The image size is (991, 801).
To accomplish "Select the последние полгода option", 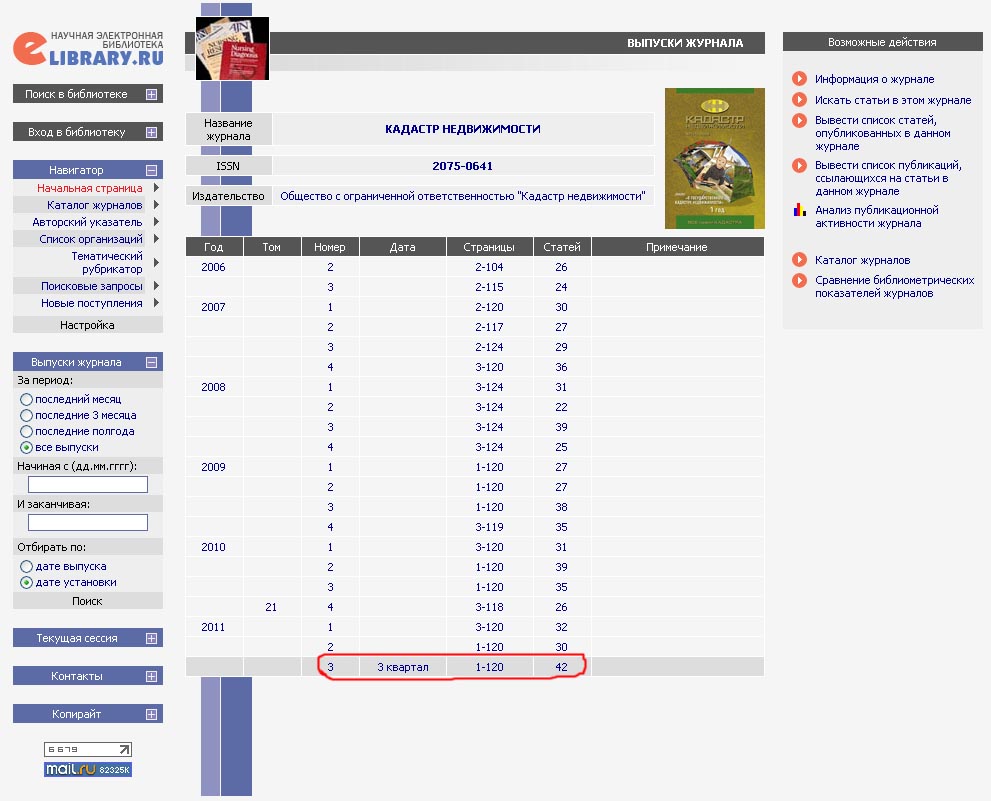I will pyautogui.click(x=26, y=431).
